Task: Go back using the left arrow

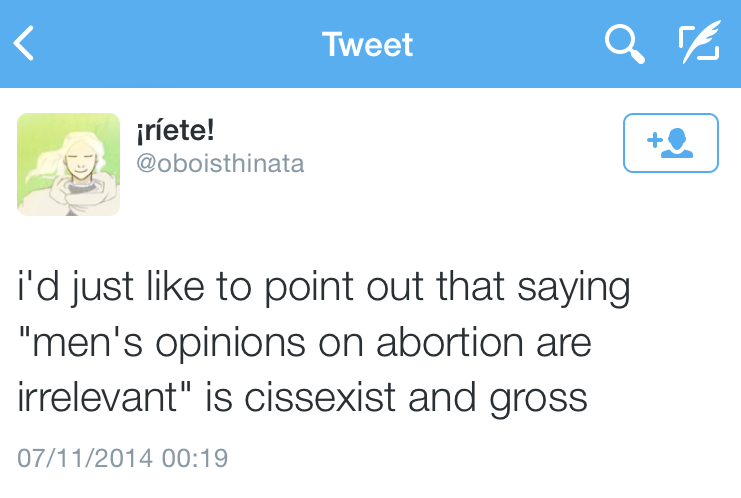Action: (x=24, y=44)
